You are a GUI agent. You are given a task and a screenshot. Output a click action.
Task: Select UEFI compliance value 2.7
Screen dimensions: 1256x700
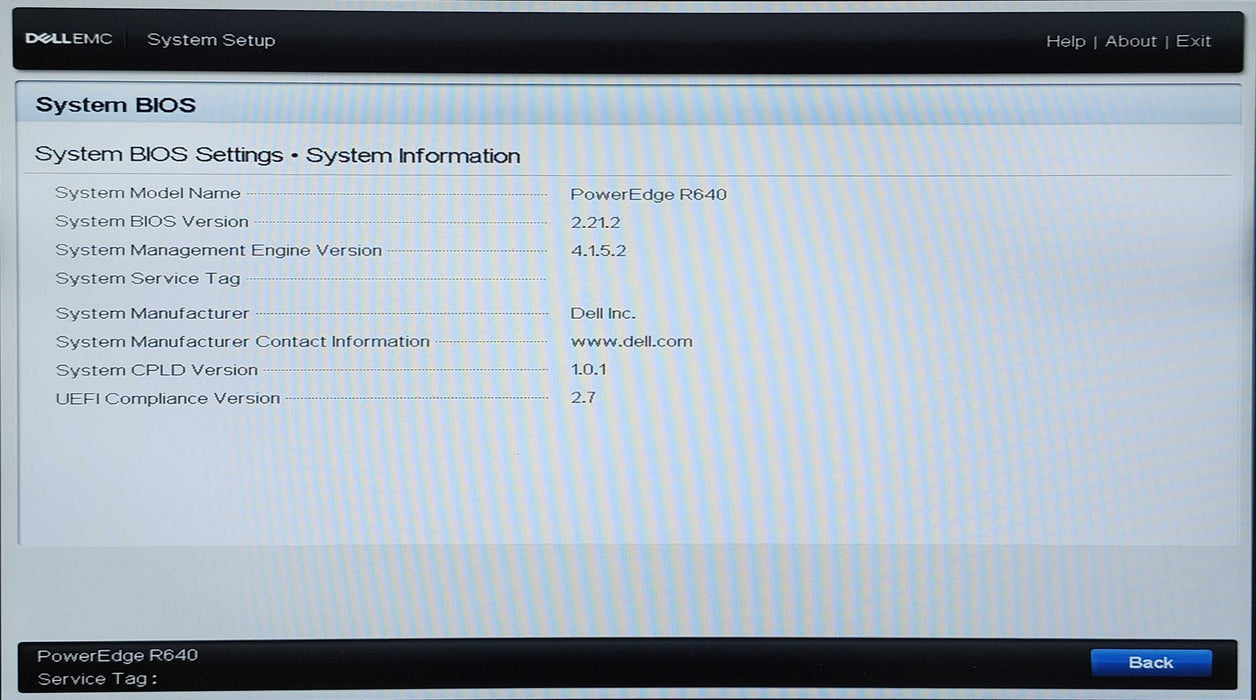[x=583, y=398]
